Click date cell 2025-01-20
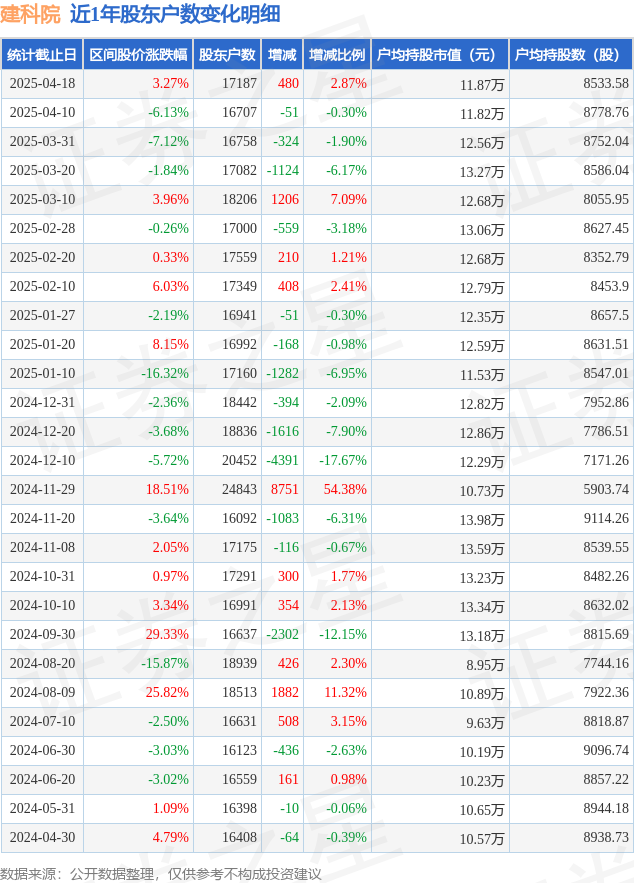This screenshot has height=883, width=634. [42, 344]
